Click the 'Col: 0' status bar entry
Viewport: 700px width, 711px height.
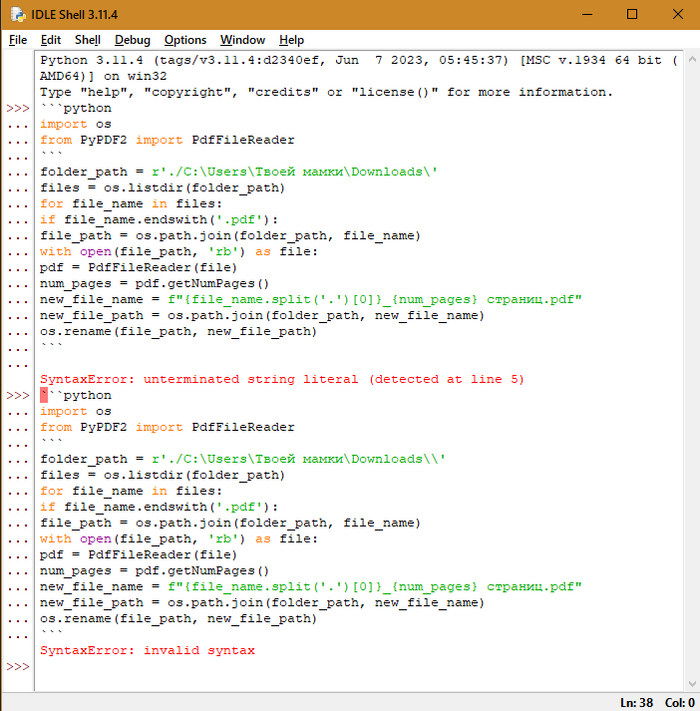coord(680,702)
